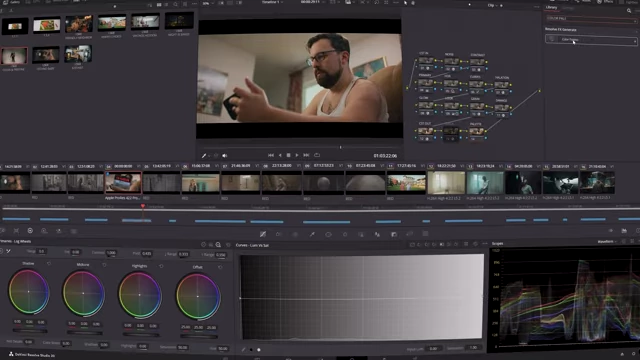Jump to last frame in viewer transport

pos(306,155)
